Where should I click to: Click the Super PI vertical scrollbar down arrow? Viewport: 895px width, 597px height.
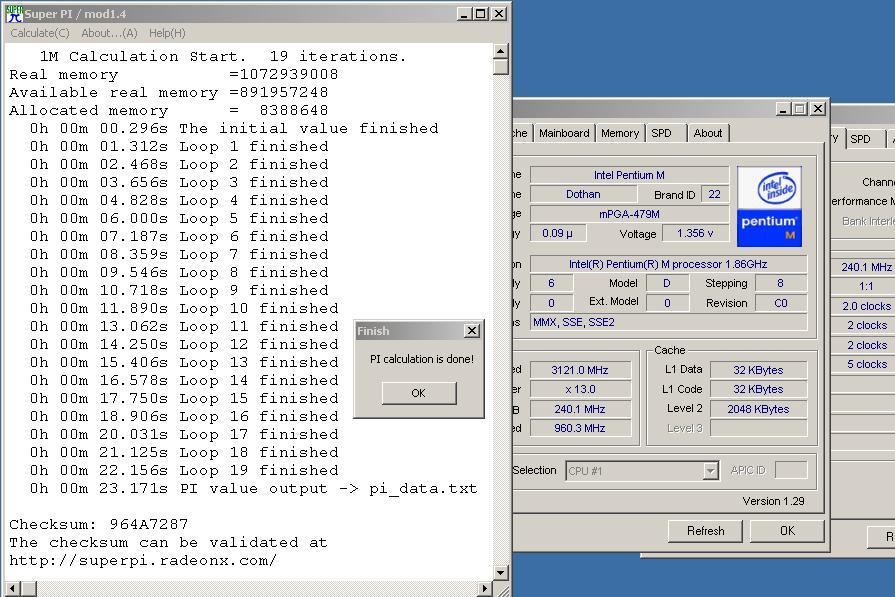point(501,572)
